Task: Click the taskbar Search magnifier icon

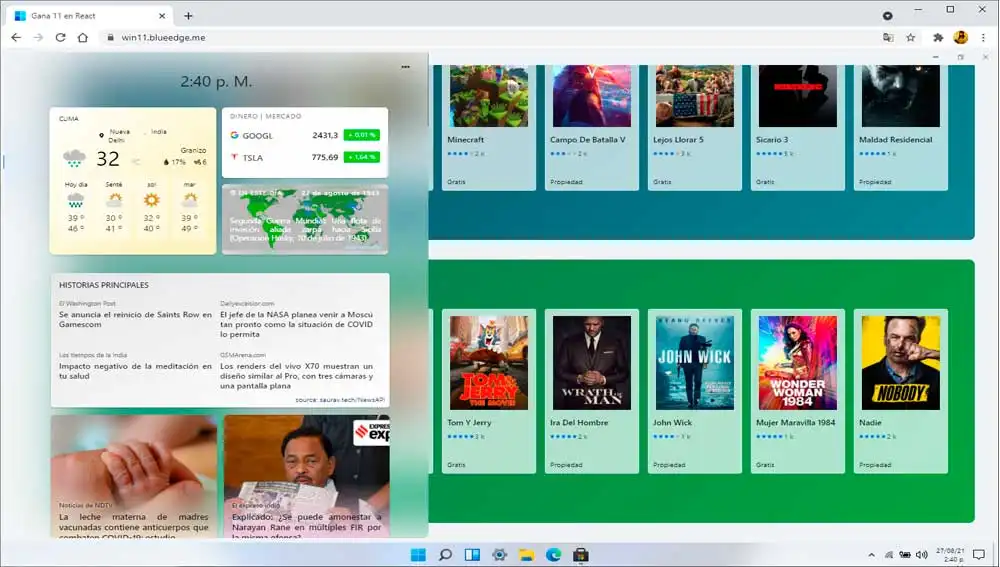Action: pyautogui.click(x=446, y=555)
